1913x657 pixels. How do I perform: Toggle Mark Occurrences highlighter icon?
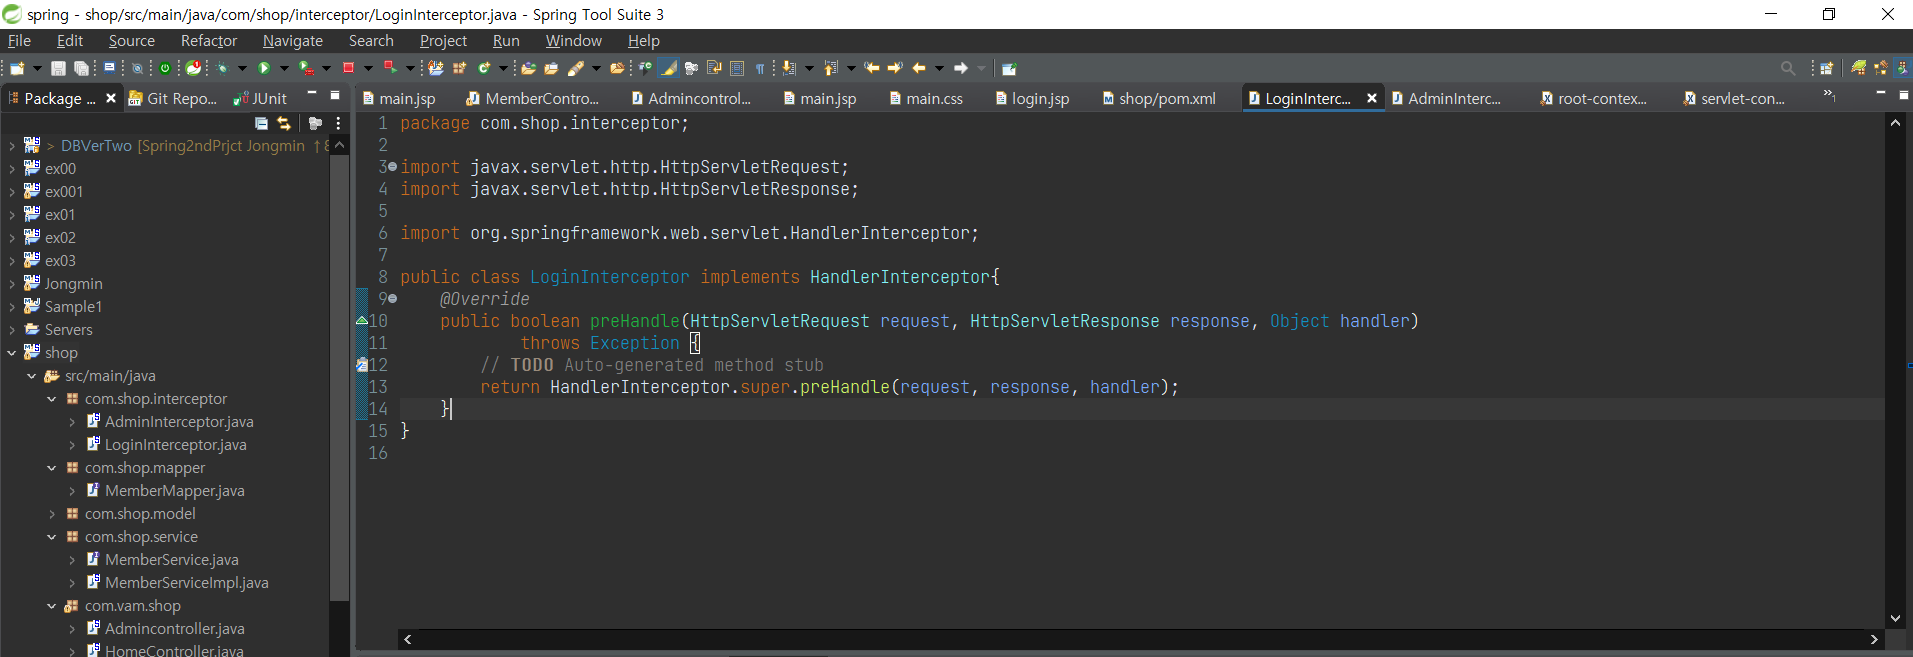click(669, 68)
